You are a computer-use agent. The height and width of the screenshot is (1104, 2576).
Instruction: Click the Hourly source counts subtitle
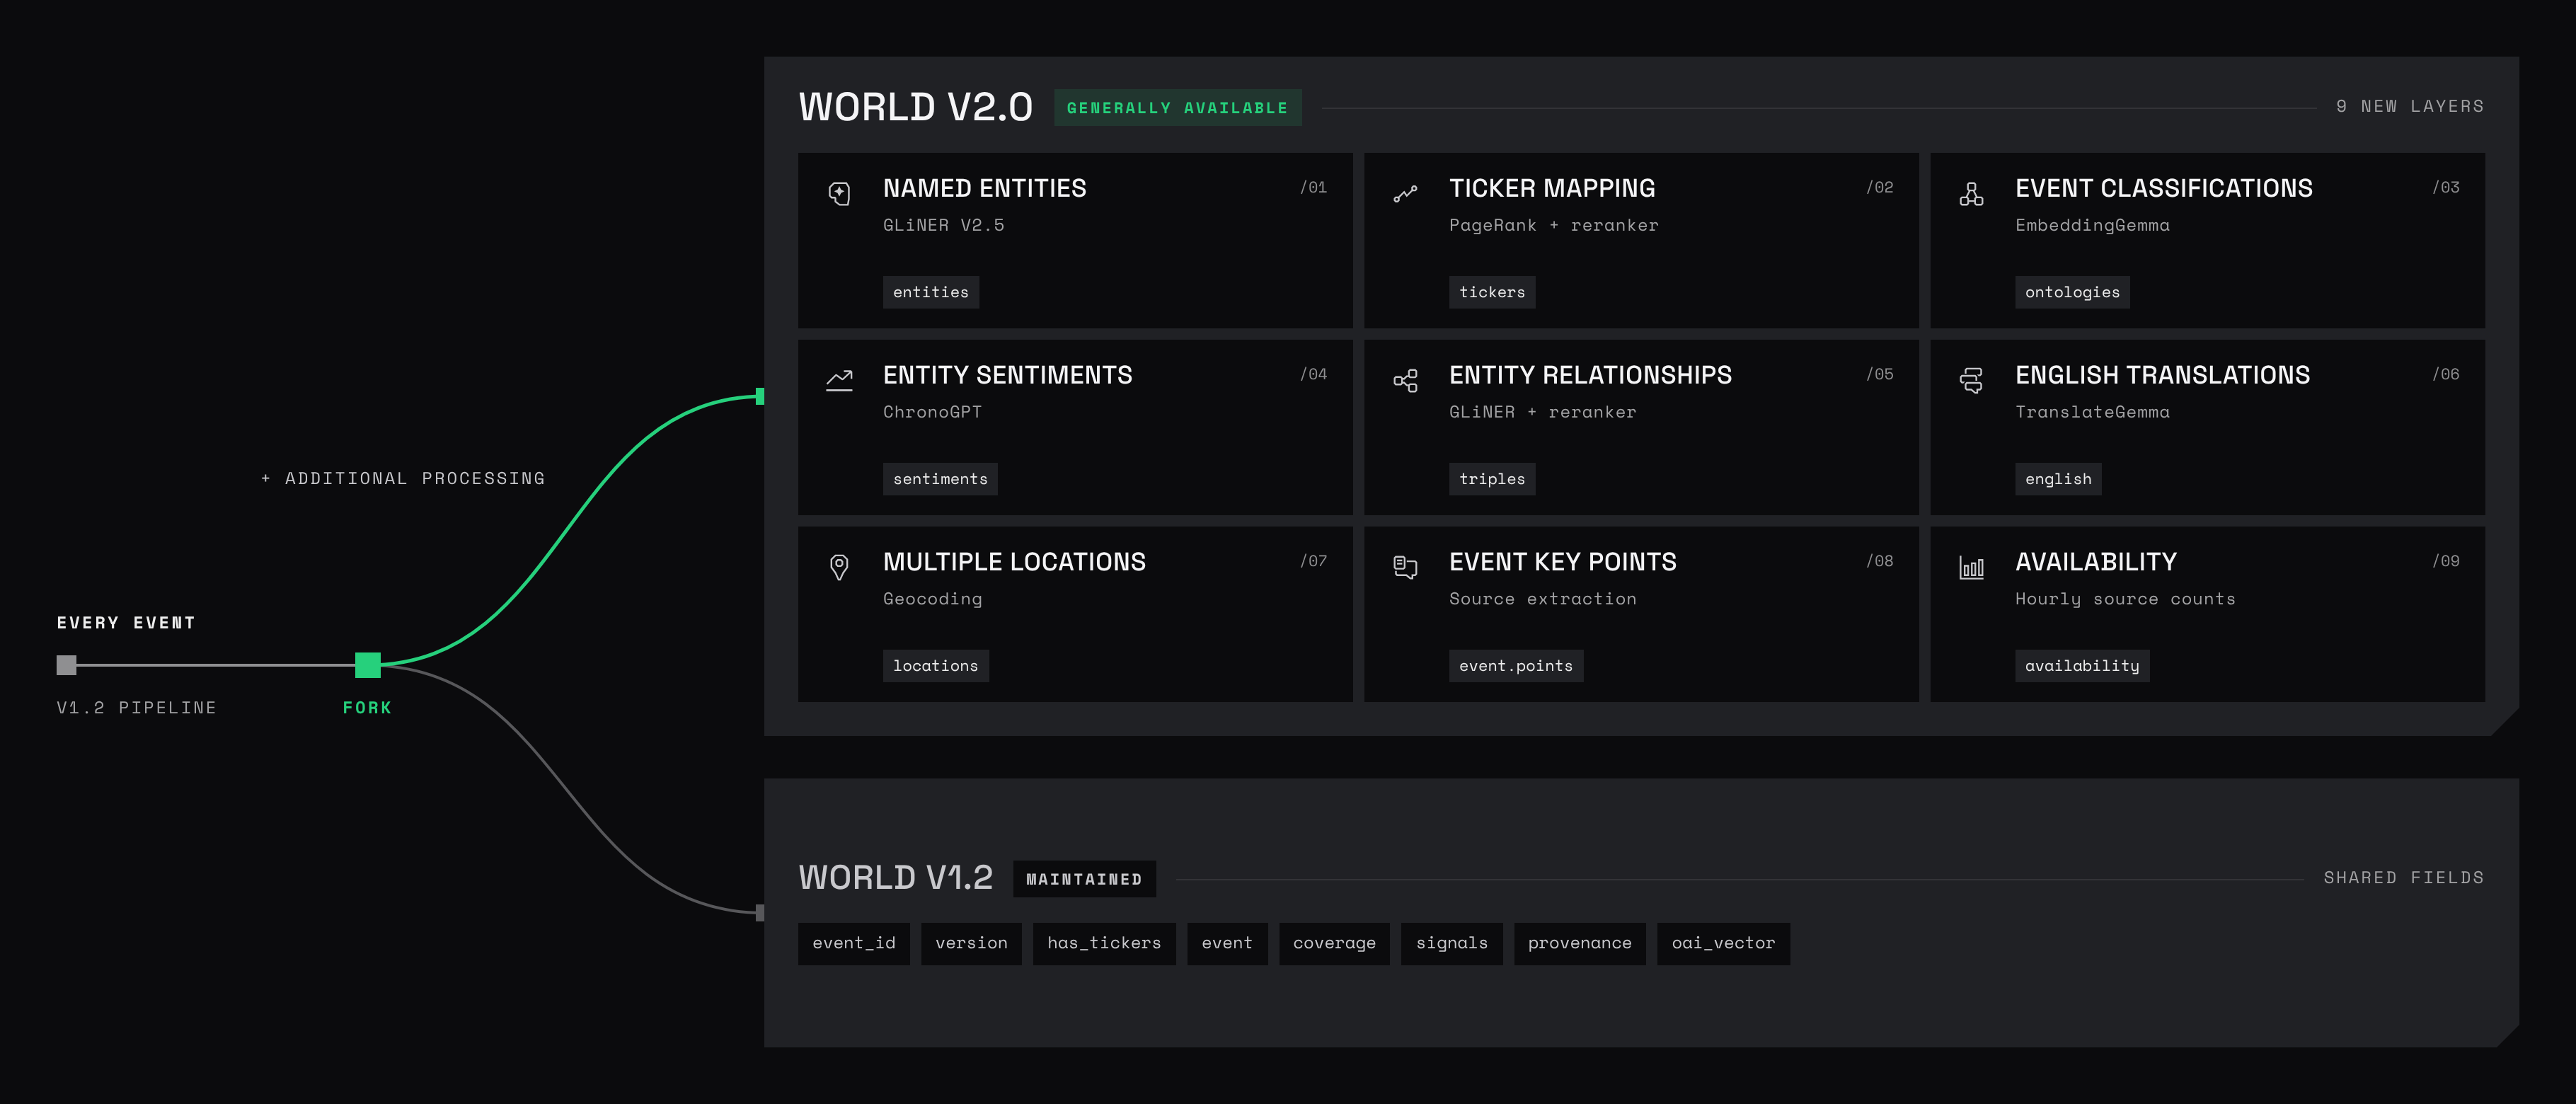pyautogui.click(x=2125, y=599)
